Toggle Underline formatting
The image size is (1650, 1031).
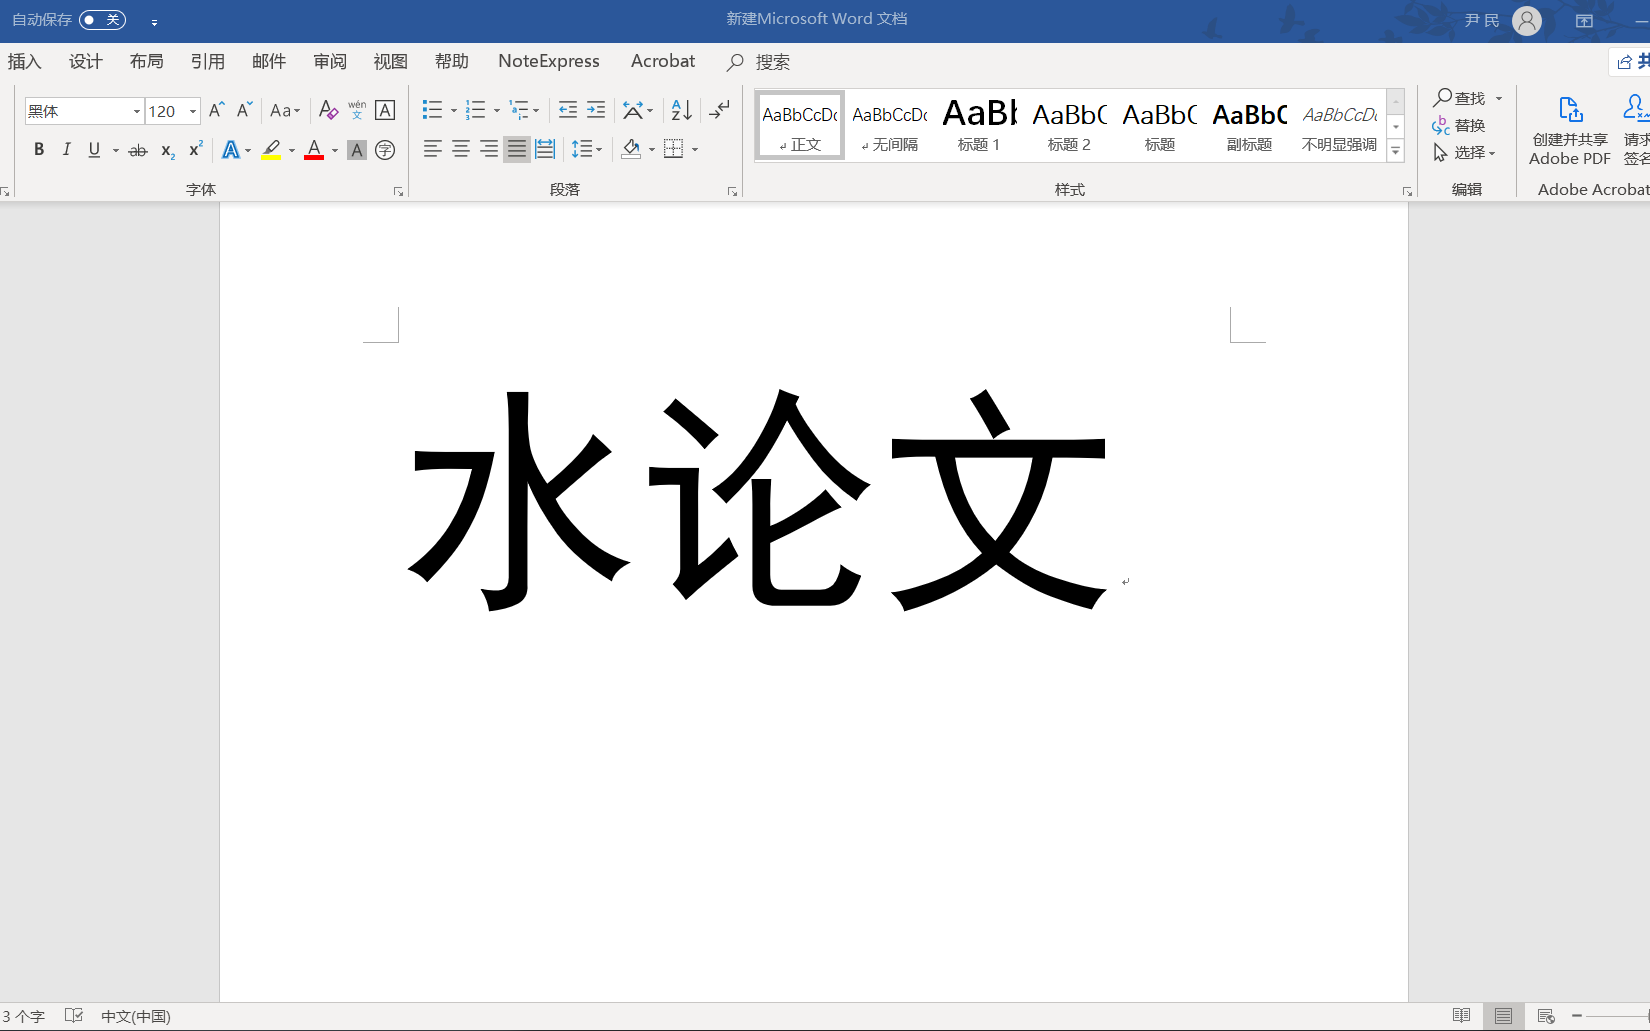pos(94,150)
